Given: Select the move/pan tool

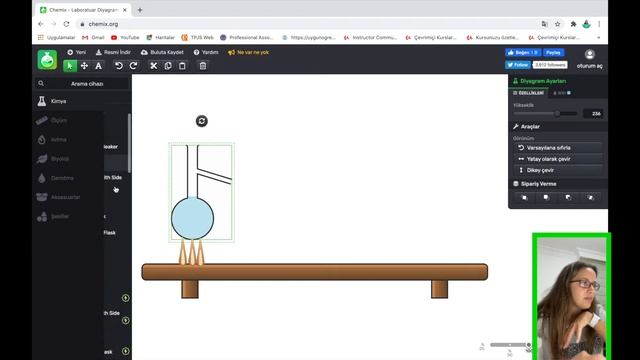Looking at the screenshot, I should coord(84,66).
